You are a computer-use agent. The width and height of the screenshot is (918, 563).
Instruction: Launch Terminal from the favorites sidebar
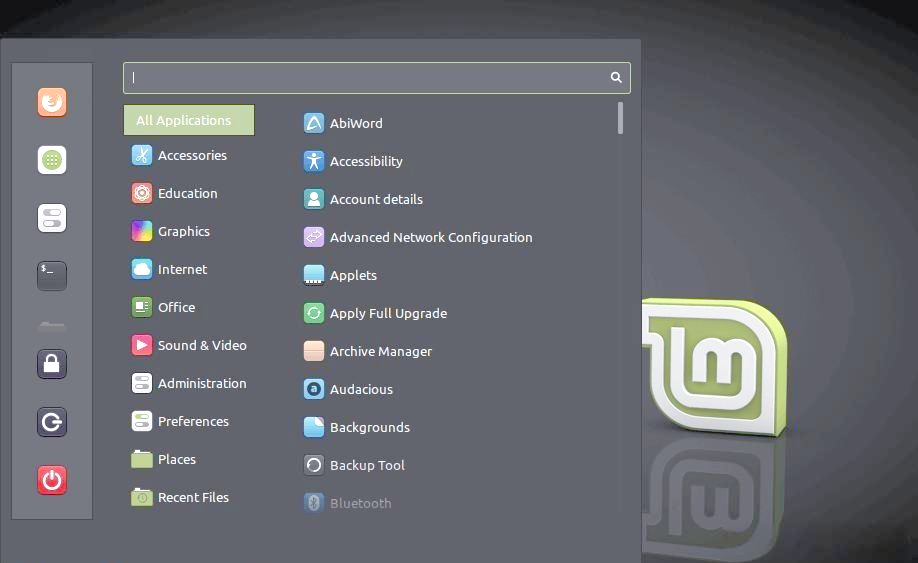pos(52,276)
